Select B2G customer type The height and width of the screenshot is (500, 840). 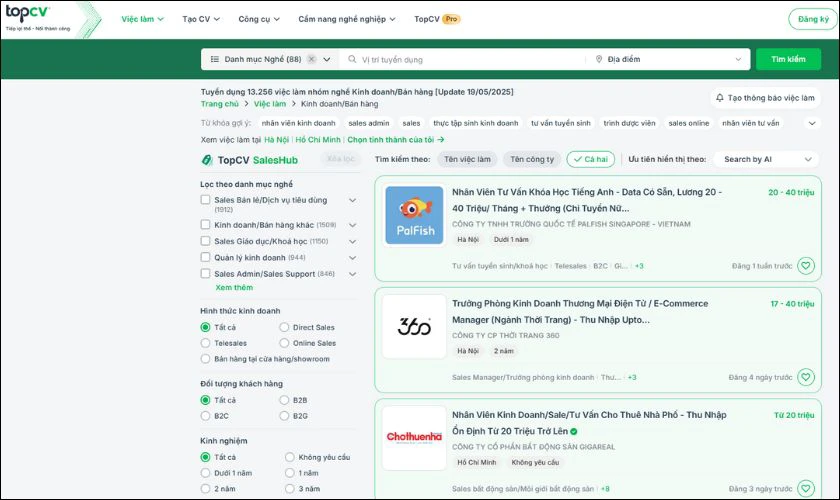(x=284, y=415)
